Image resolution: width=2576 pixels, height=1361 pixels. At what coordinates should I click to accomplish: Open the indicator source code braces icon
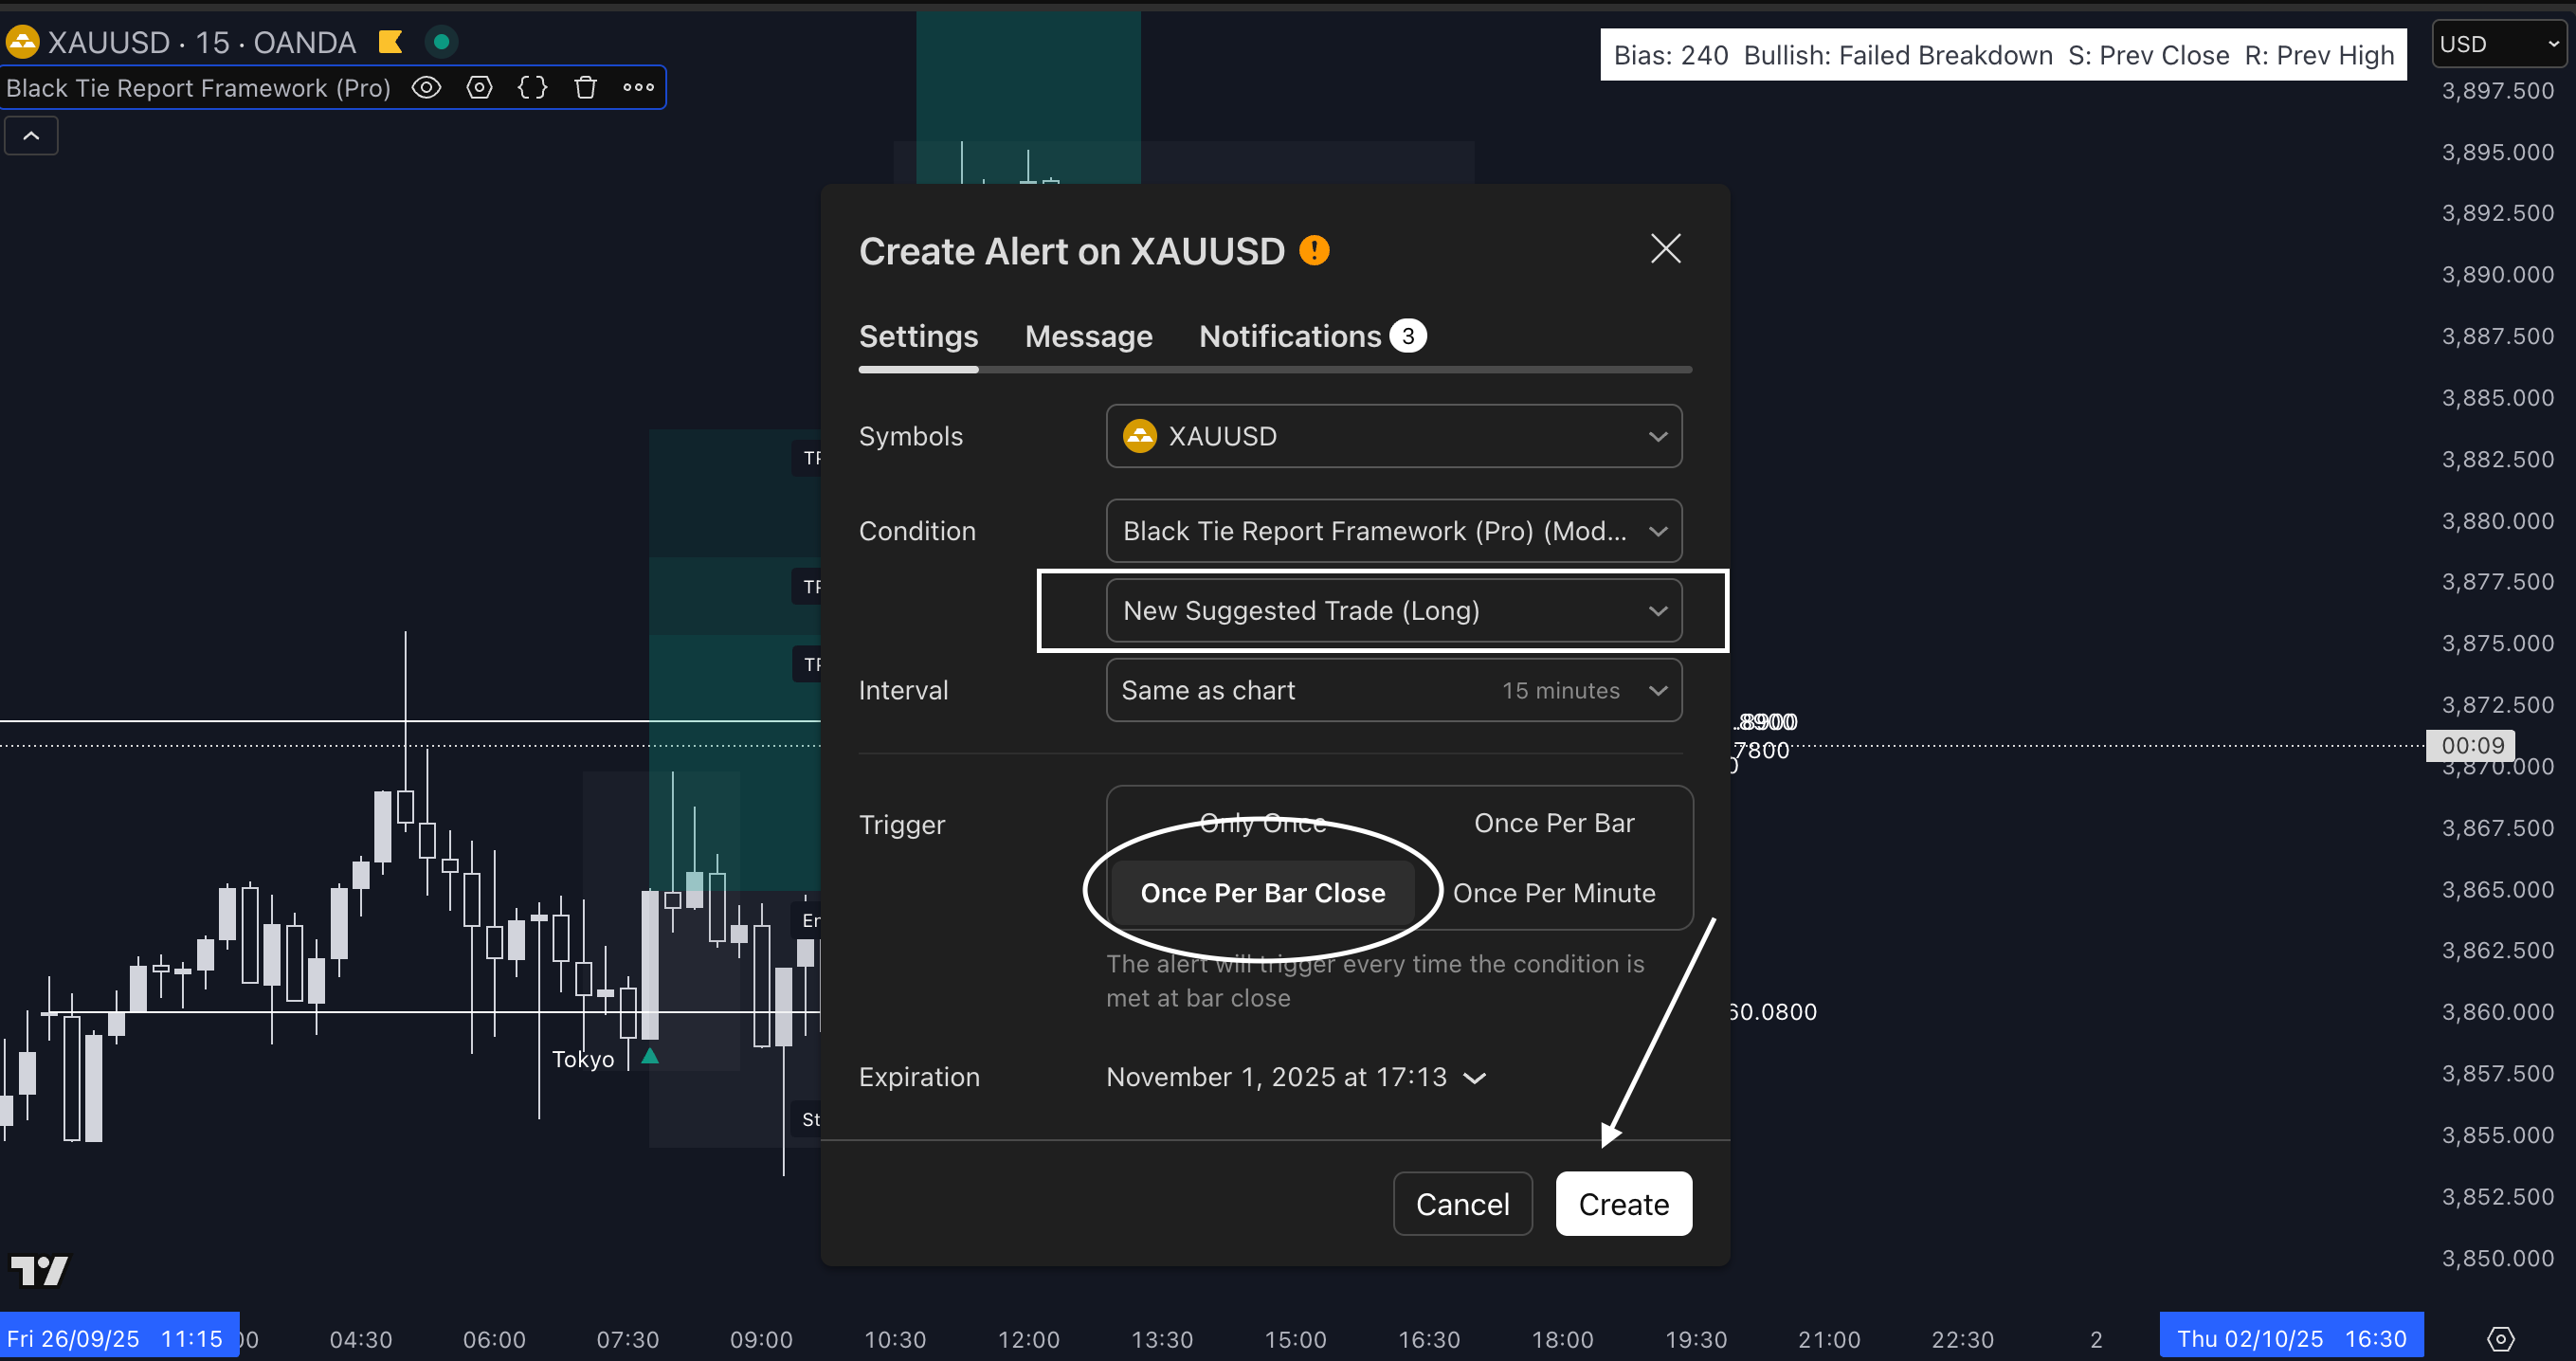tap(532, 88)
